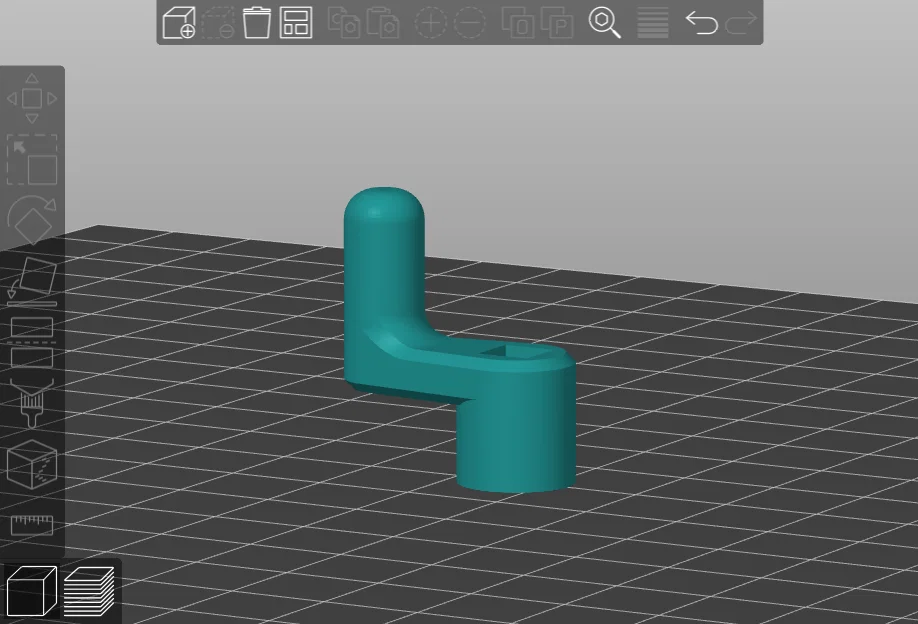This screenshot has width=918, height=624.
Task: Open the Measure tool
Action: 32,523
